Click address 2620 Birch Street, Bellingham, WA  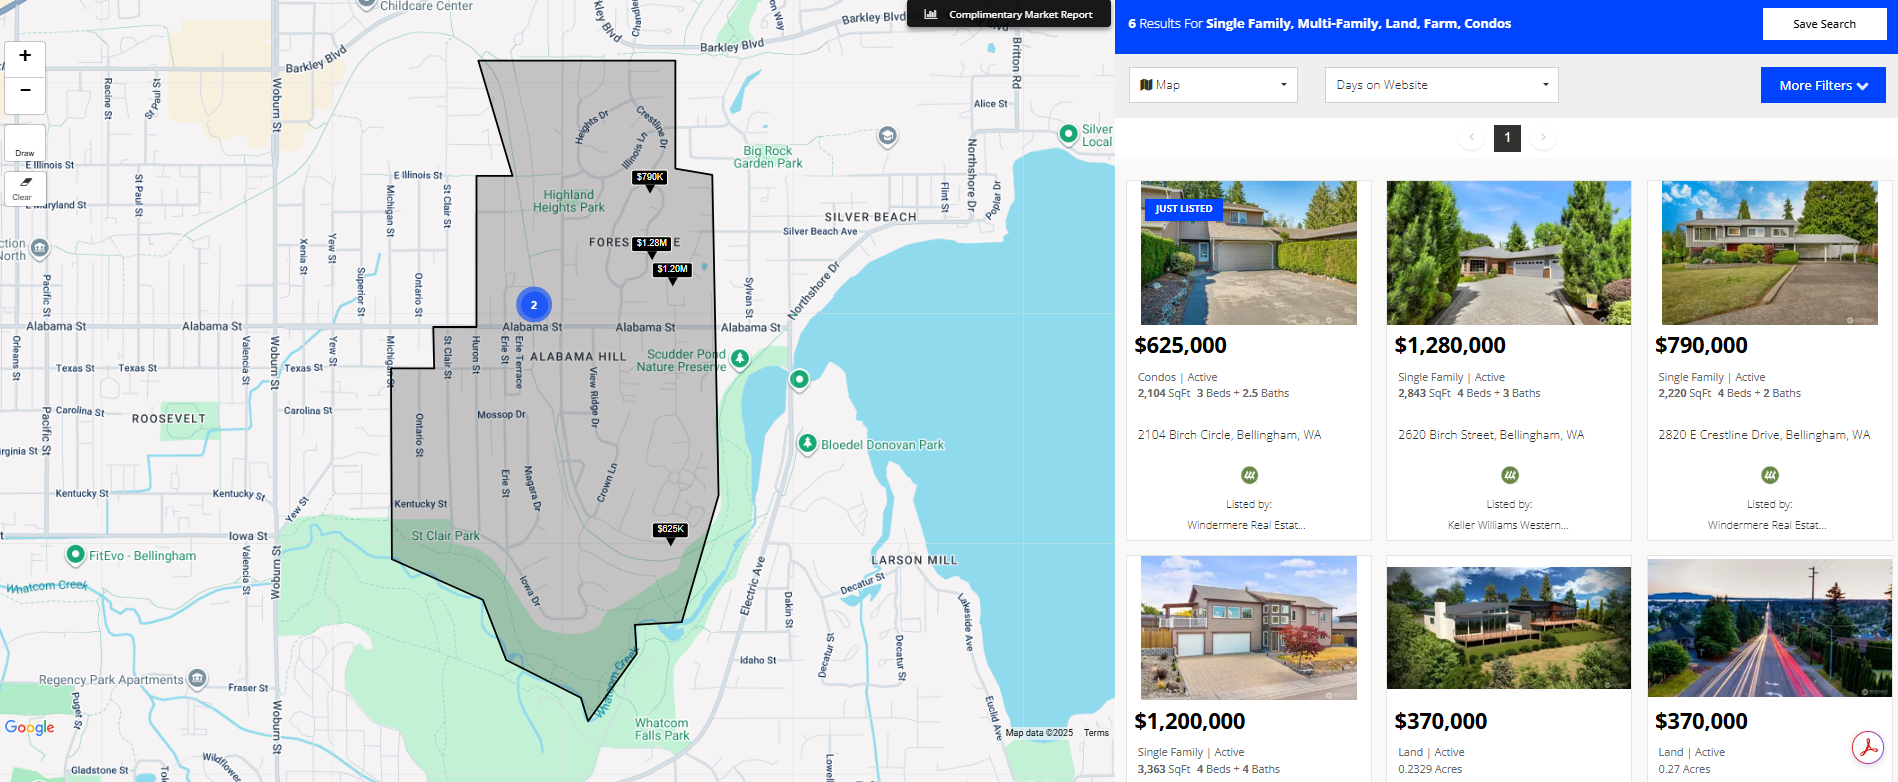pos(1491,435)
